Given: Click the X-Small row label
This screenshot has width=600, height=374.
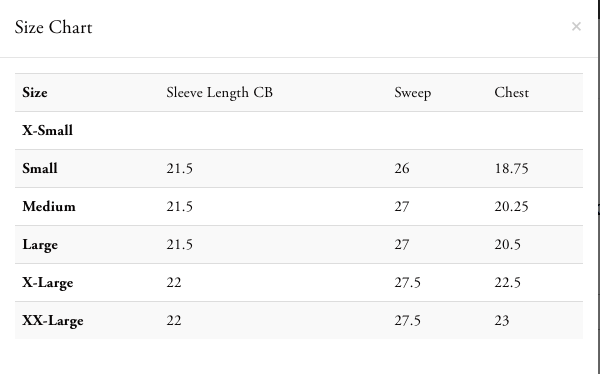Looking at the screenshot, I should [x=47, y=131].
